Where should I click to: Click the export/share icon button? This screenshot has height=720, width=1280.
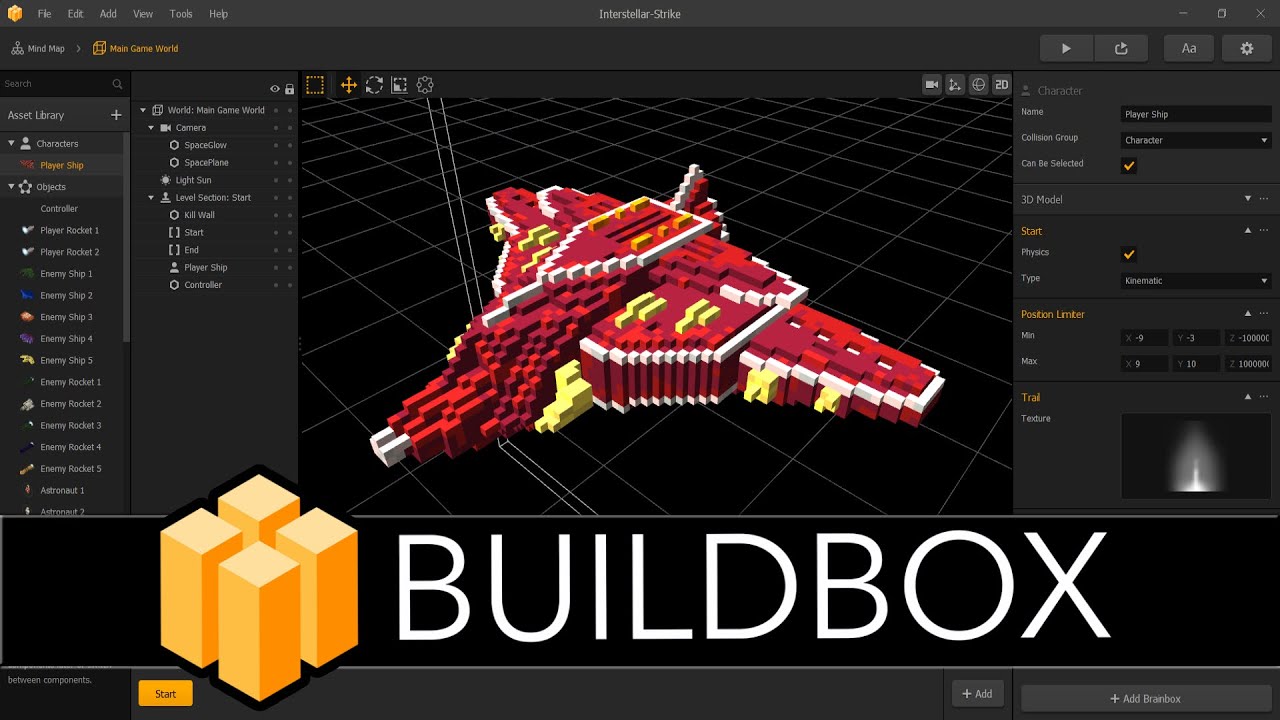pyautogui.click(x=1120, y=48)
